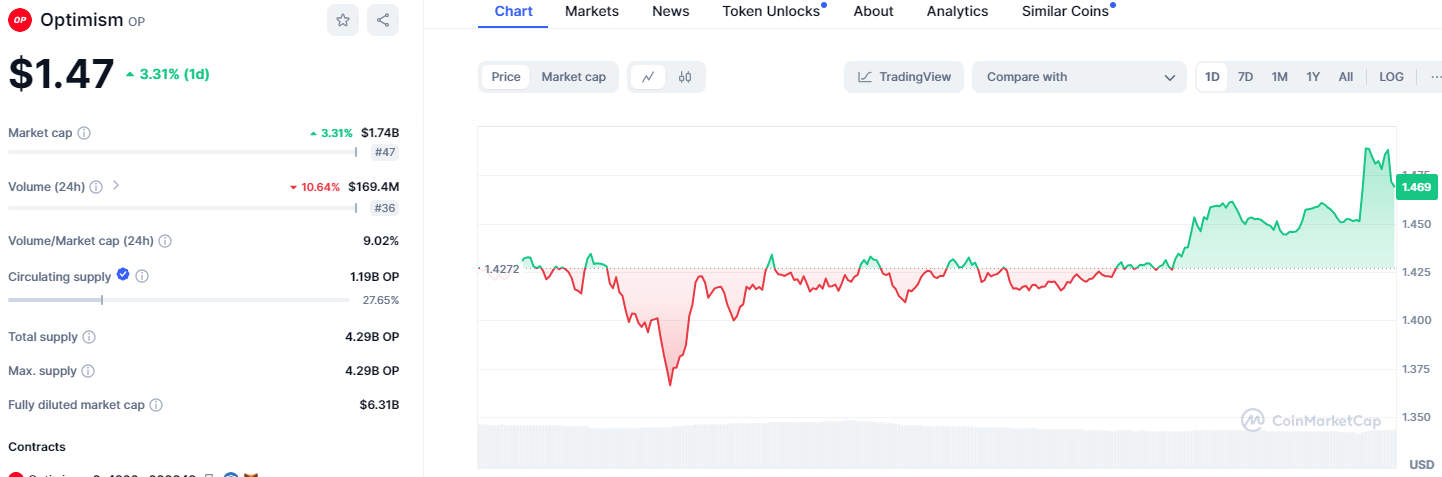
Task: Click the circulating supply progress bar
Action: [179, 300]
